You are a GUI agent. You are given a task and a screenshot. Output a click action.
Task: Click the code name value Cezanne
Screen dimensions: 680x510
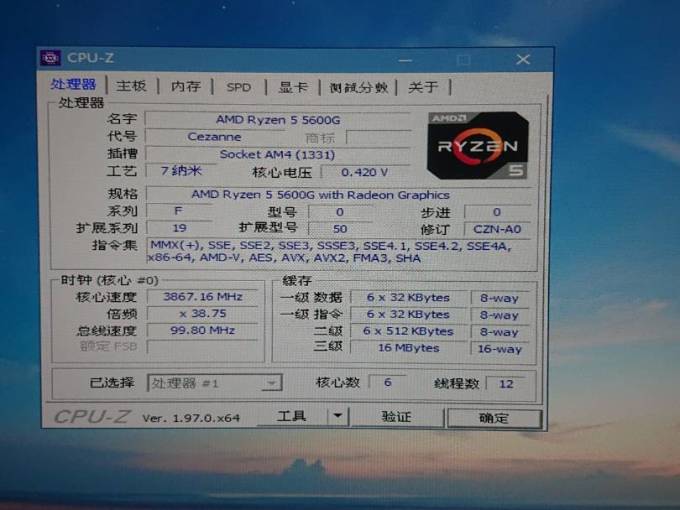point(214,137)
